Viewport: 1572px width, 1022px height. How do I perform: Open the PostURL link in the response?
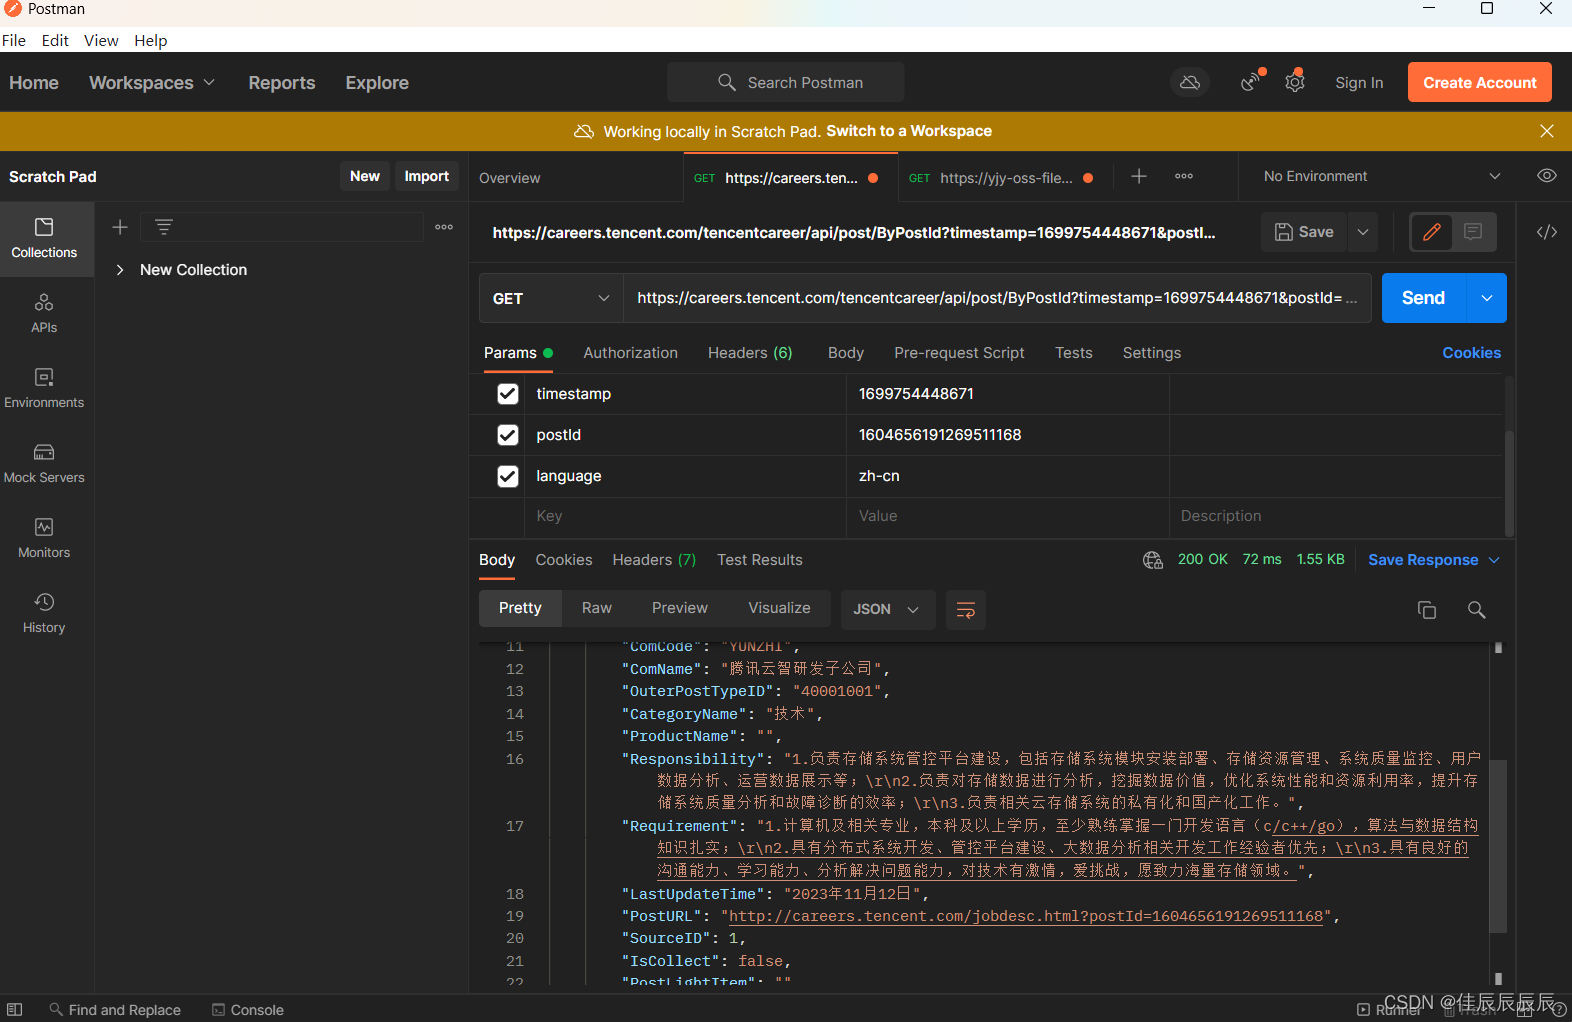click(x=1026, y=916)
